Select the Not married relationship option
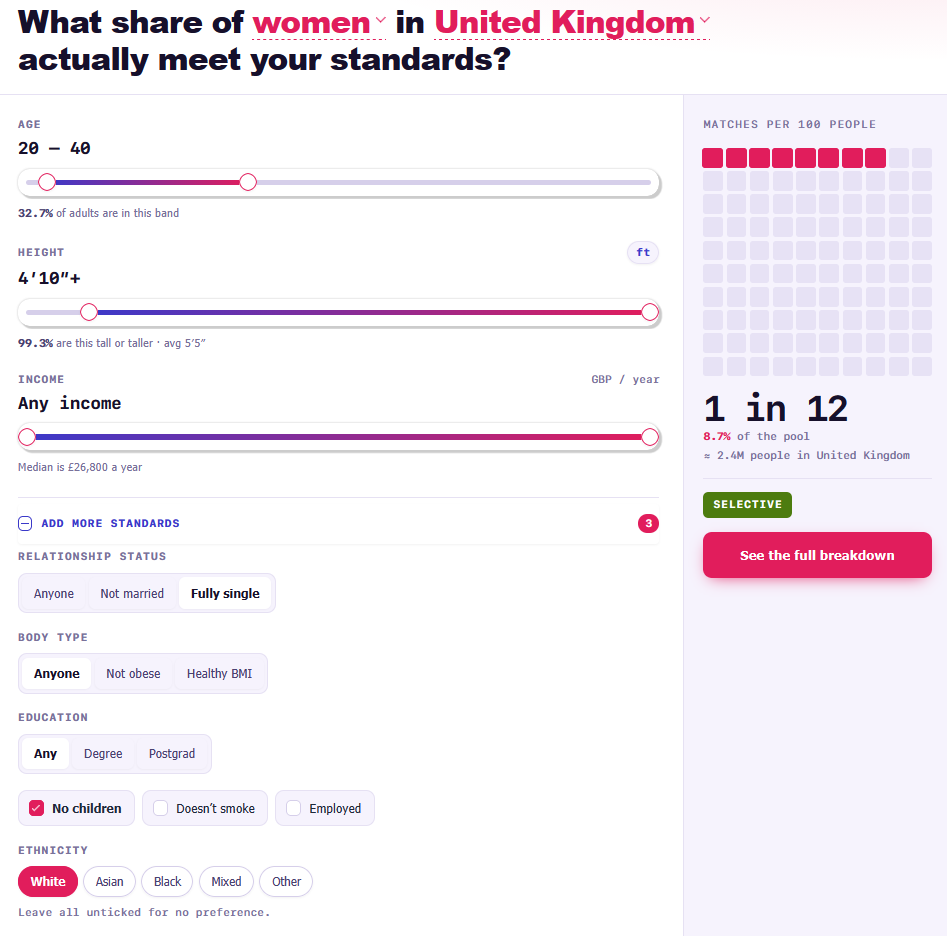The image size is (947, 936). (x=132, y=593)
